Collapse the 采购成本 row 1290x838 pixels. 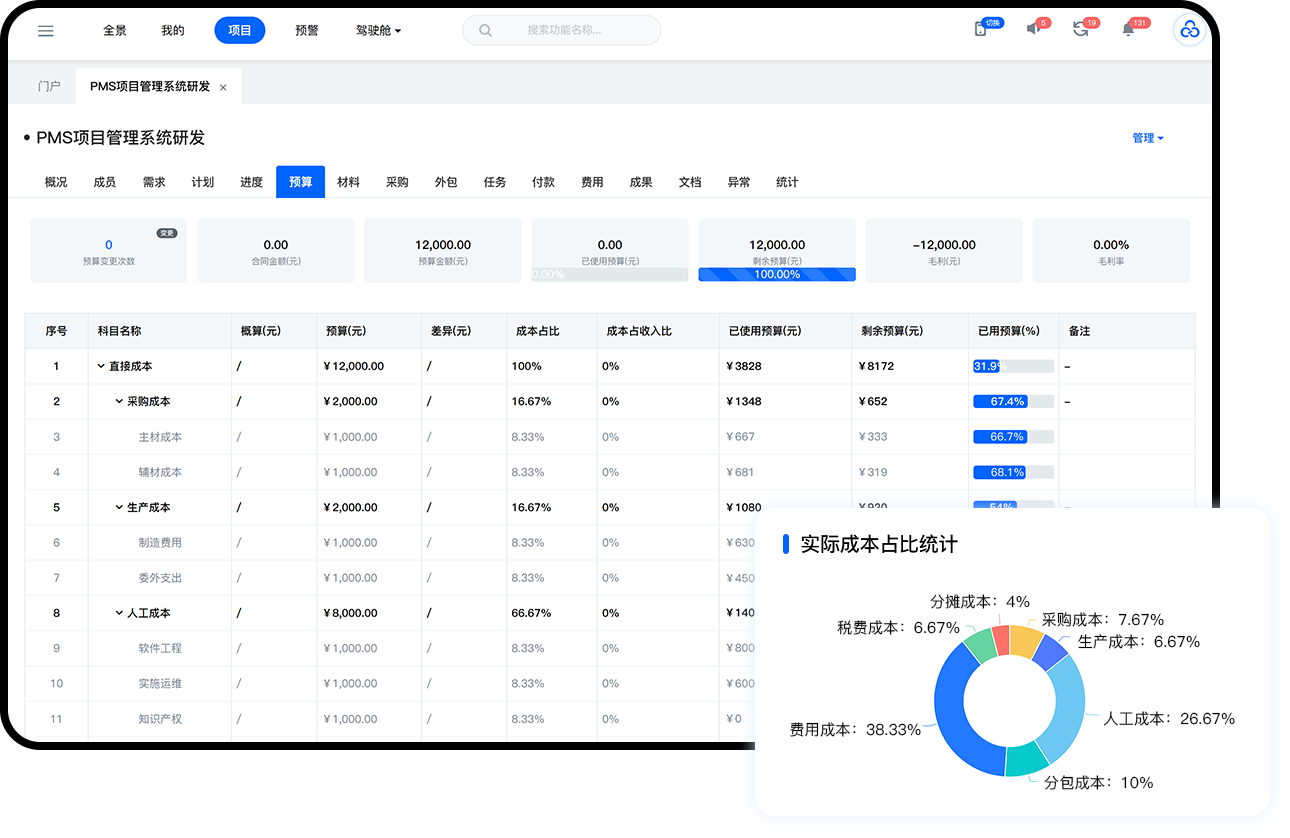tap(119, 402)
